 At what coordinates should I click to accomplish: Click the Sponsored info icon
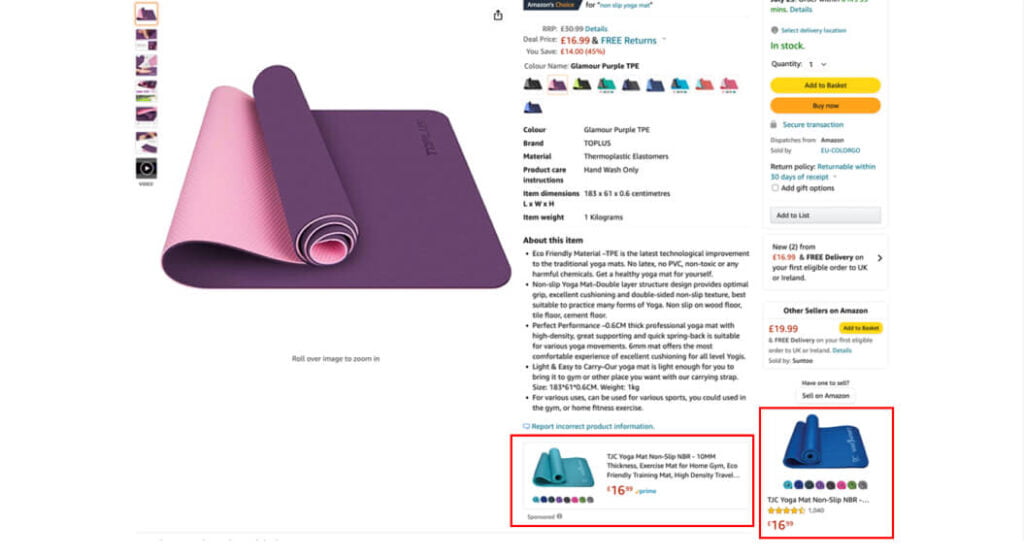tap(560, 516)
